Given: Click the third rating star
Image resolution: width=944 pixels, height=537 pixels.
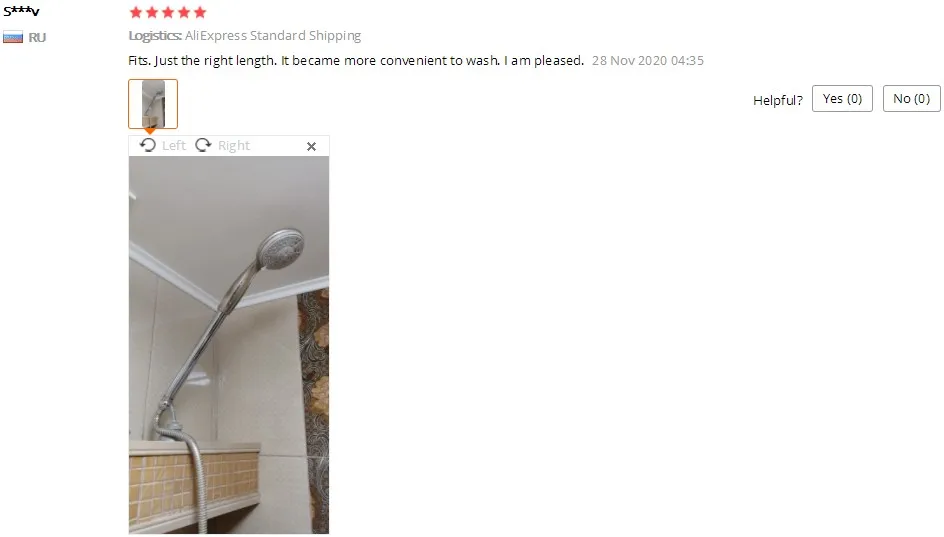Looking at the screenshot, I should point(168,12).
